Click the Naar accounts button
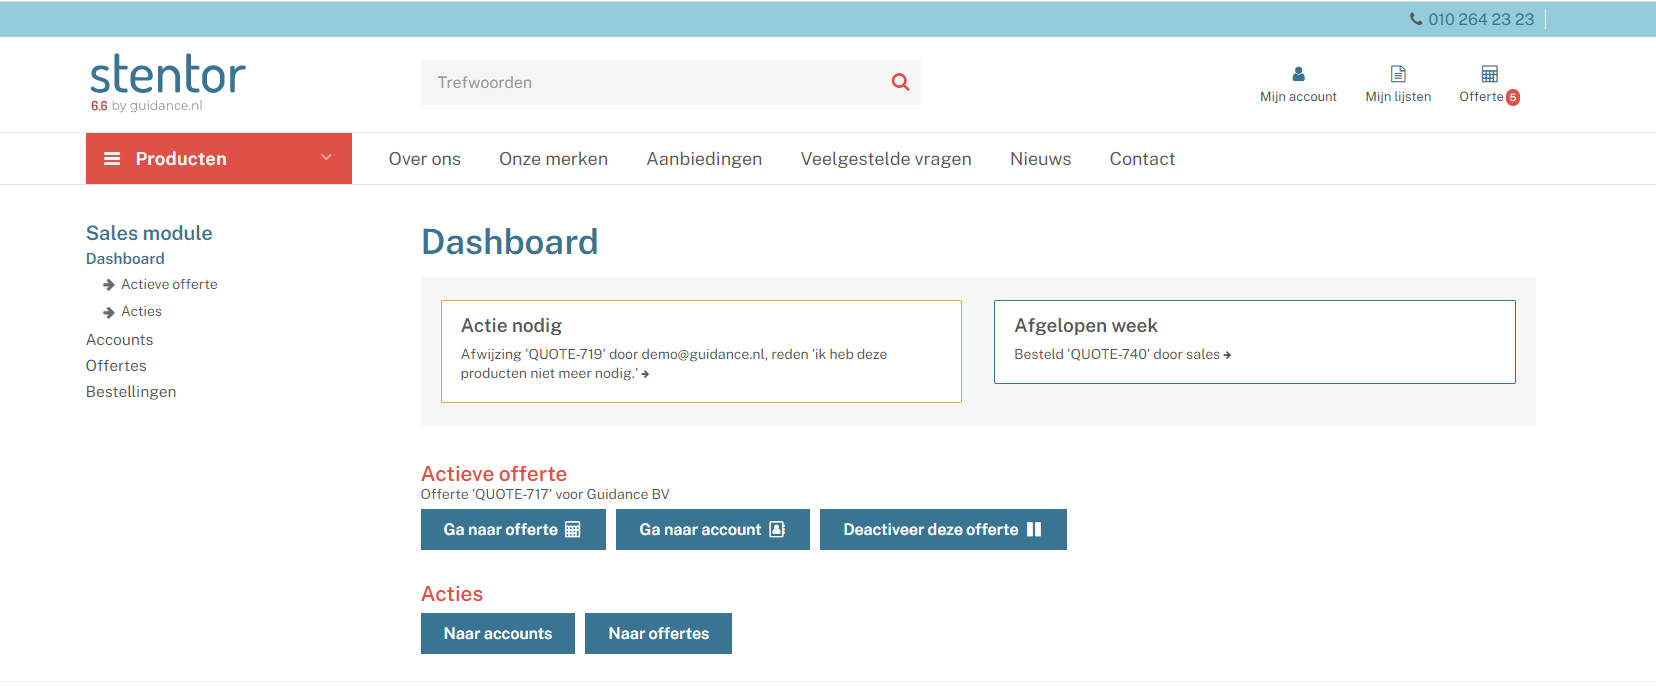The width and height of the screenshot is (1656, 690). [x=497, y=634]
